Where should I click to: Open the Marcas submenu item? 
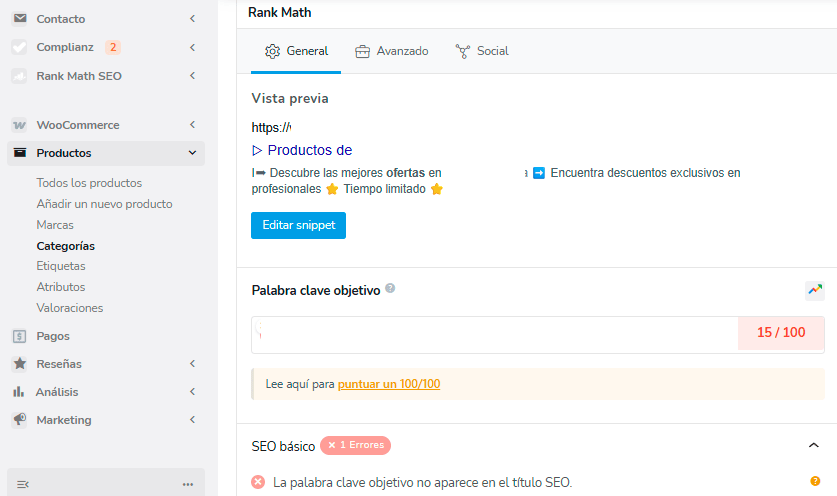pos(55,225)
